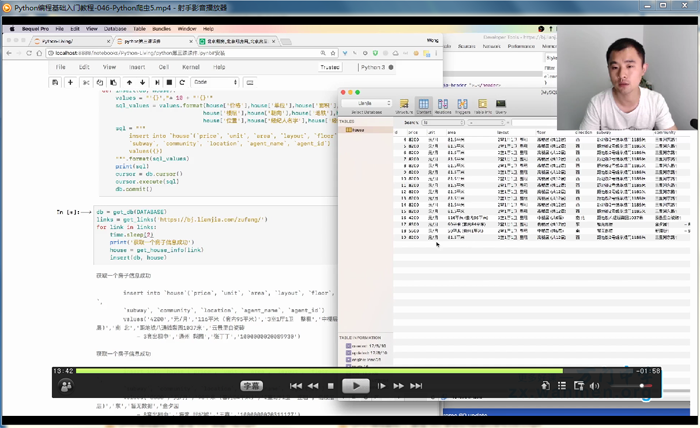This screenshot has height=428, width=700.
Task: Open the Jupyter Kernel menu
Action: 191,67
